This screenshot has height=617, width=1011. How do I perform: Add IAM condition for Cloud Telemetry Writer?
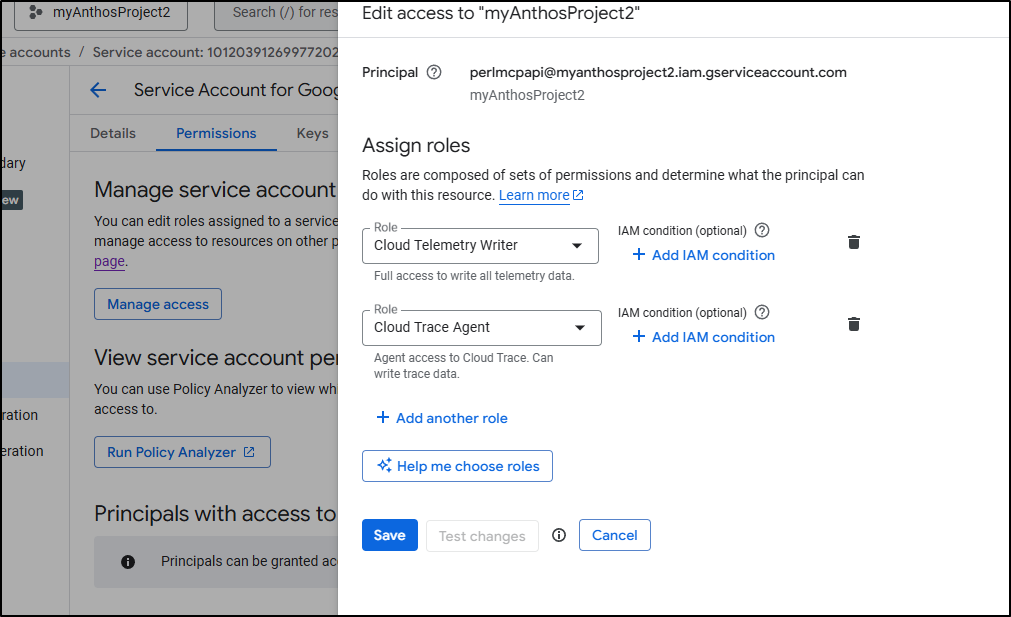tap(704, 255)
